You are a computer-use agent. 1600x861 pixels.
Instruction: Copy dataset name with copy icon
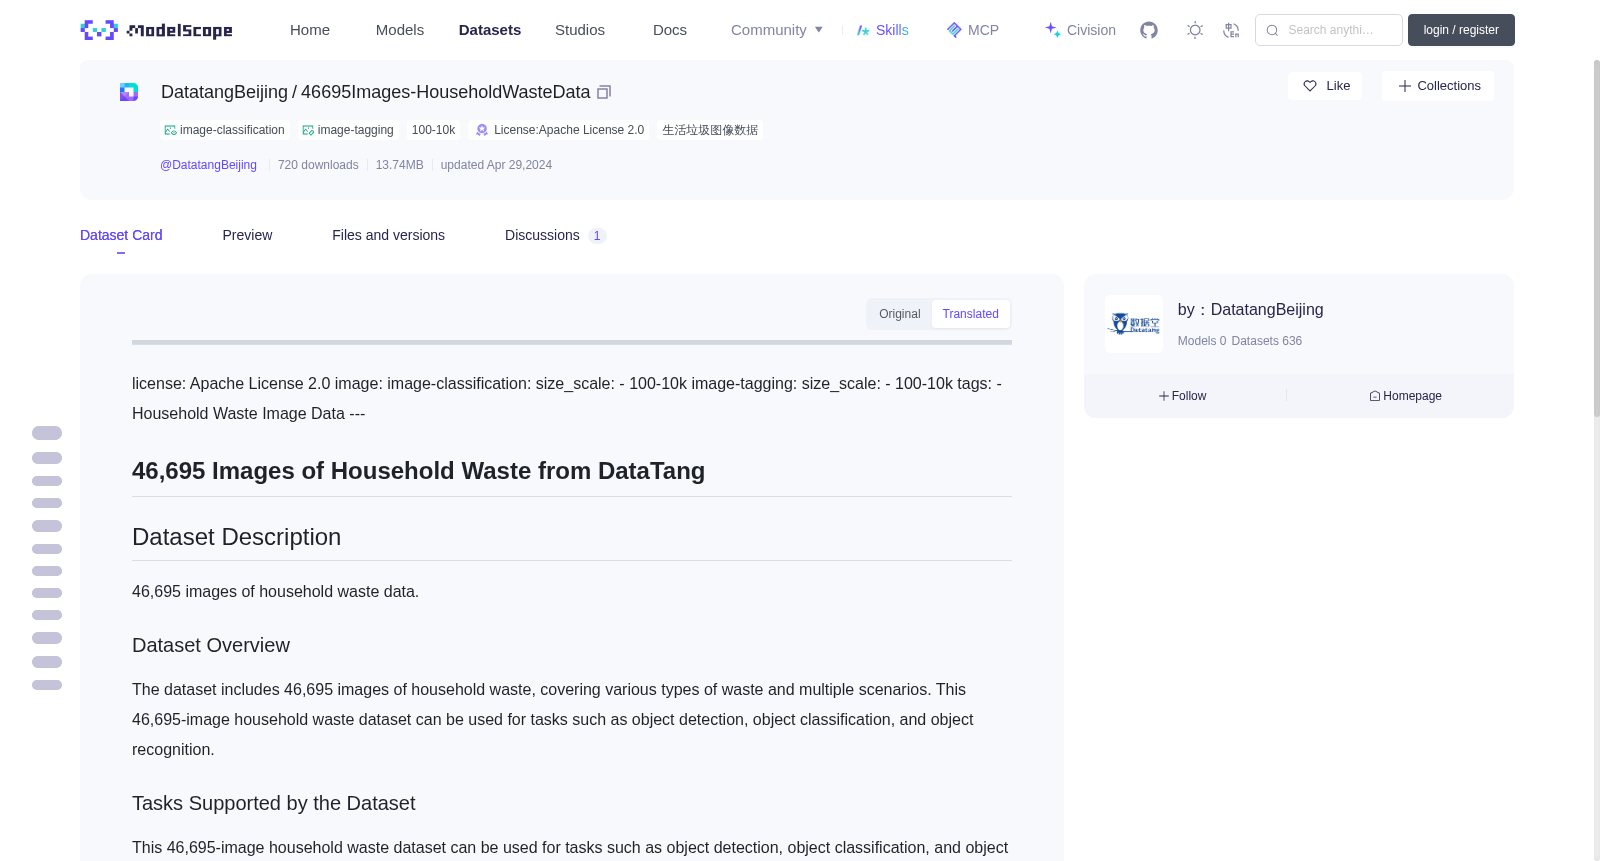pyautogui.click(x=604, y=92)
